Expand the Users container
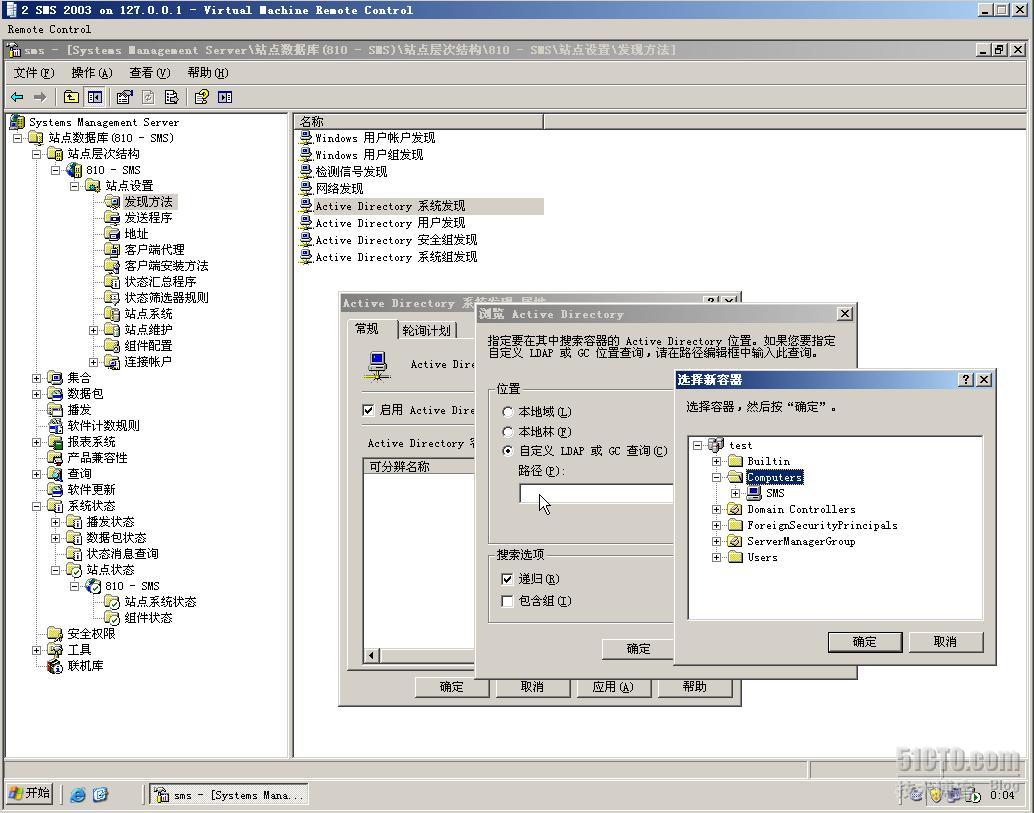1034x813 pixels. [717, 557]
